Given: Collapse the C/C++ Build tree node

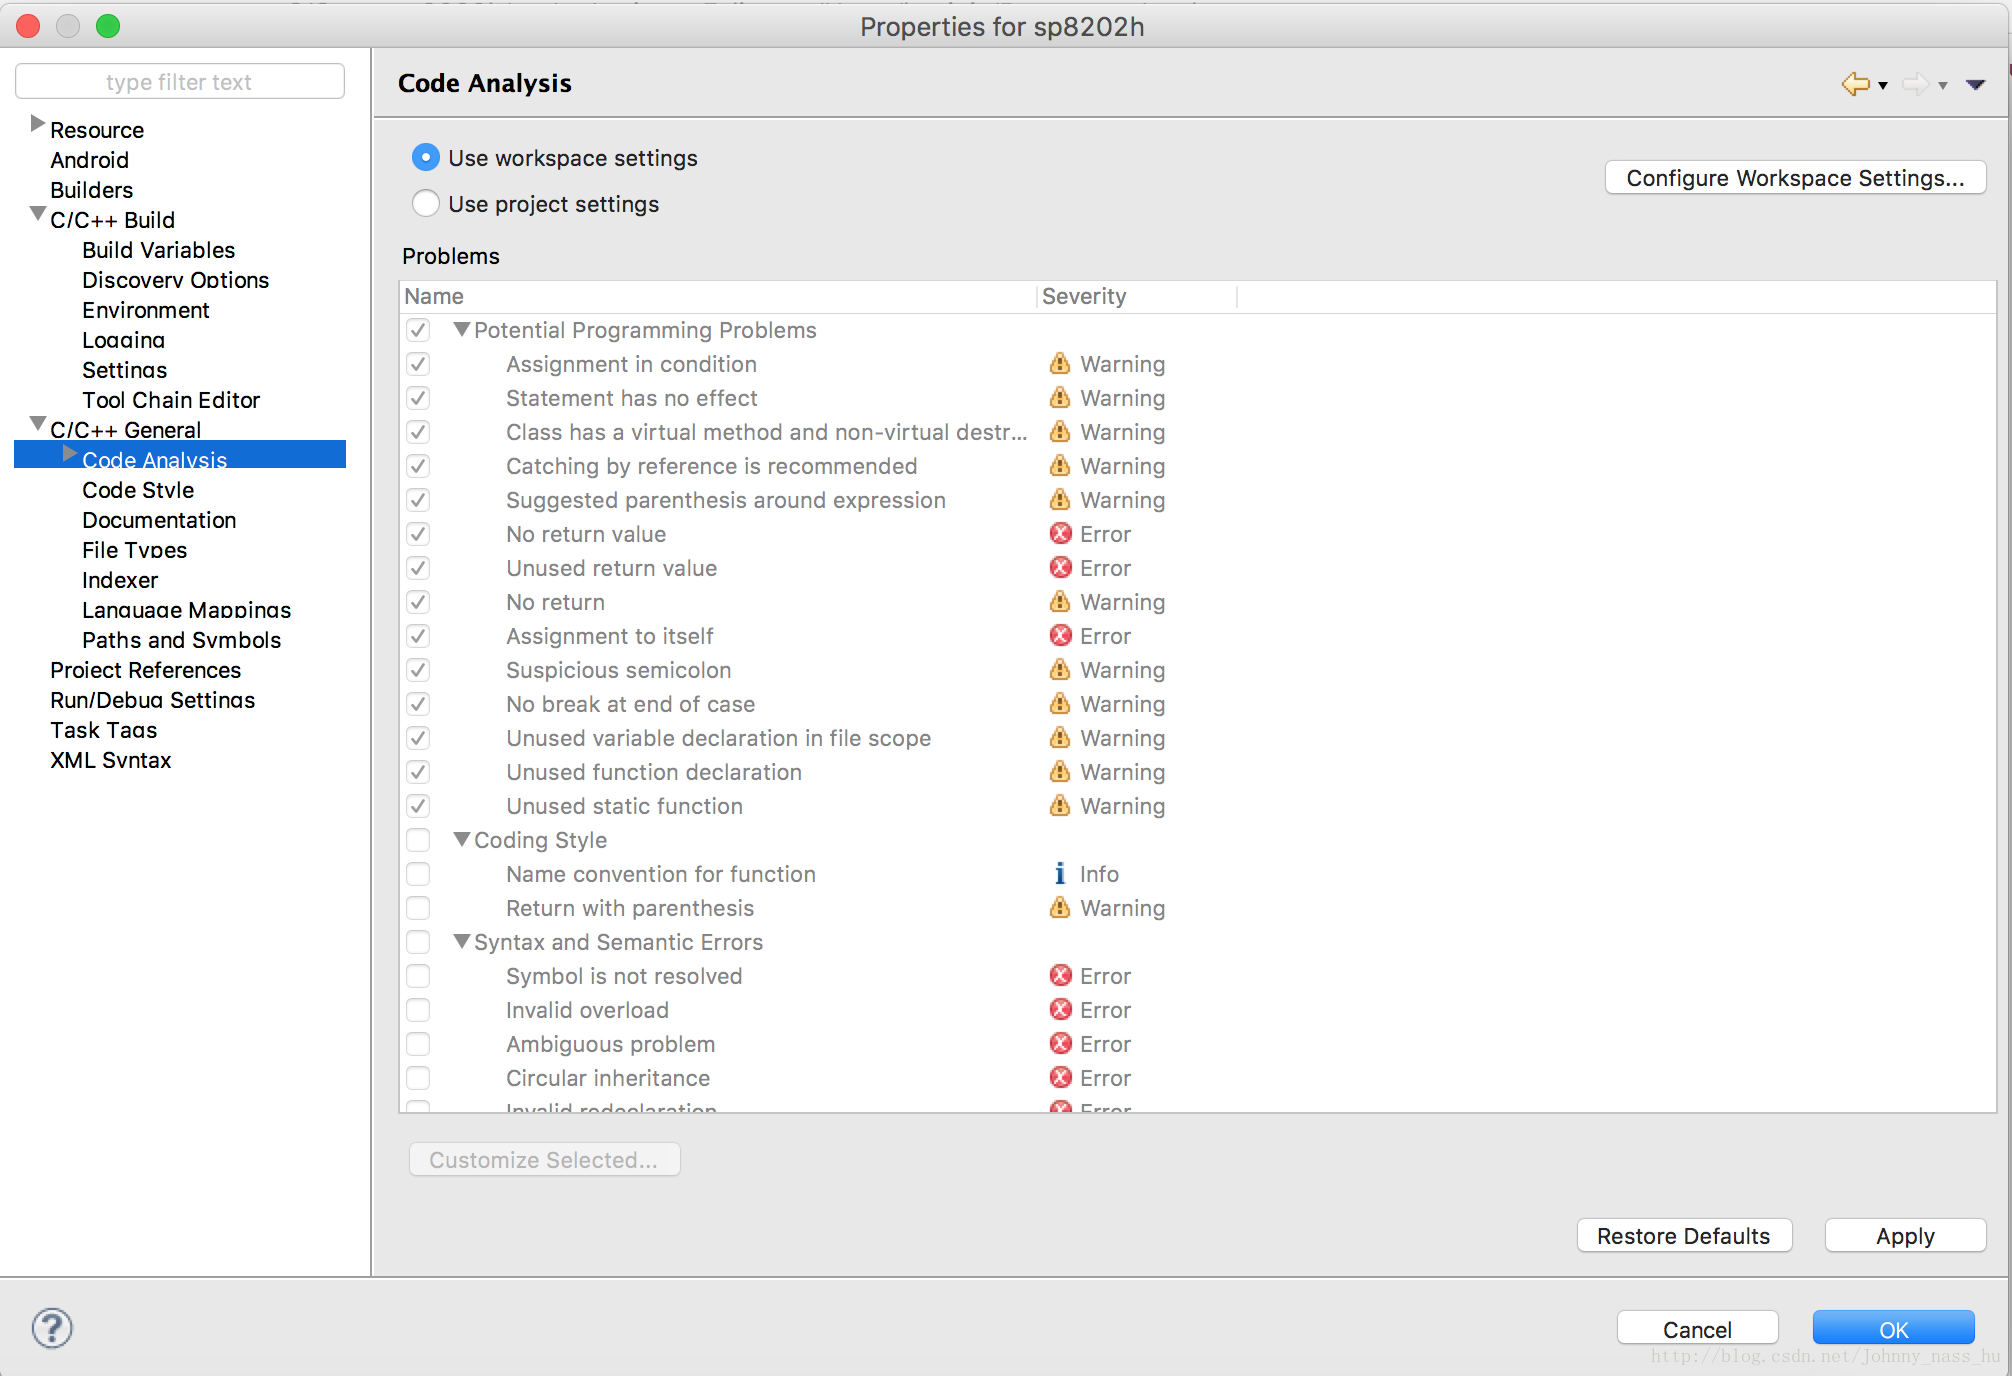Looking at the screenshot, I should (x=38, y=214).
